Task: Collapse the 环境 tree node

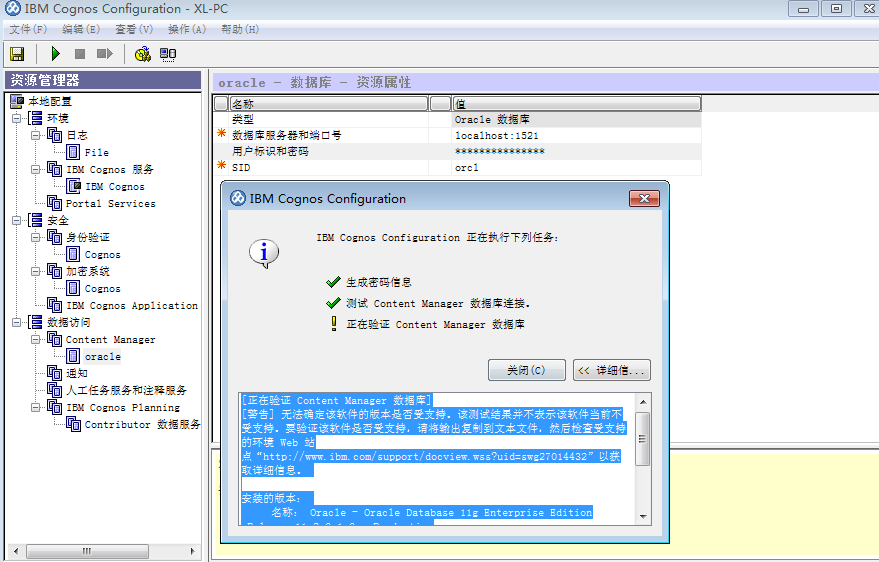Action: (17, 118)
